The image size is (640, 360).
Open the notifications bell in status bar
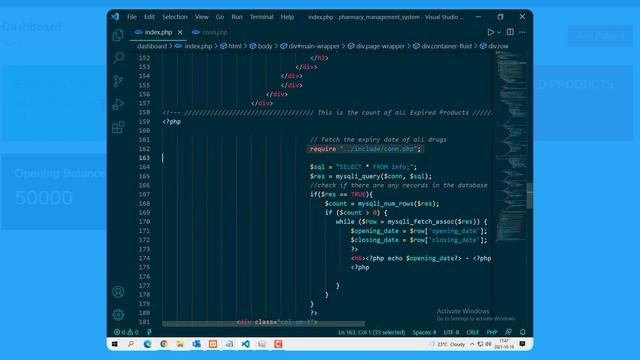click(x=523, y=332)
